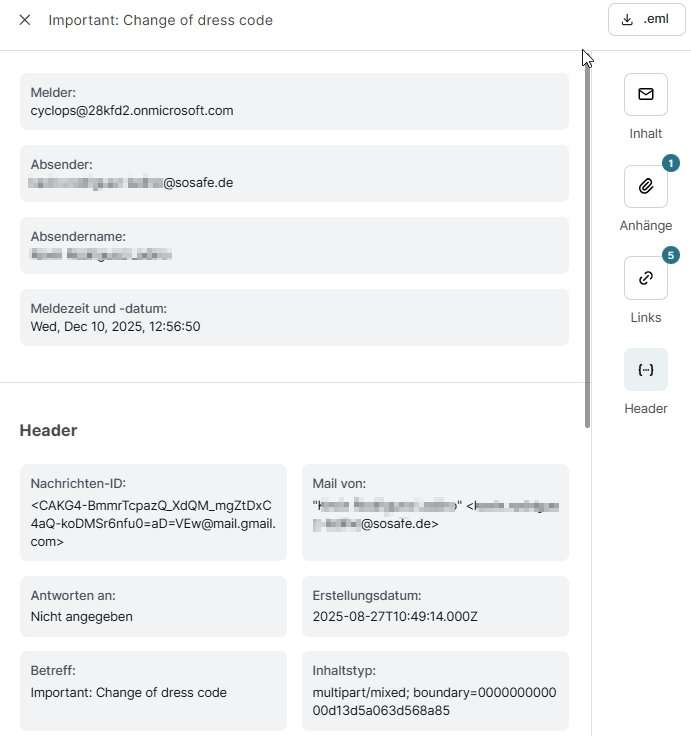The width and height of the screenshot is (691, 736).
Task: Open the Anhänge paperclip icon
Action: point(646,186)
